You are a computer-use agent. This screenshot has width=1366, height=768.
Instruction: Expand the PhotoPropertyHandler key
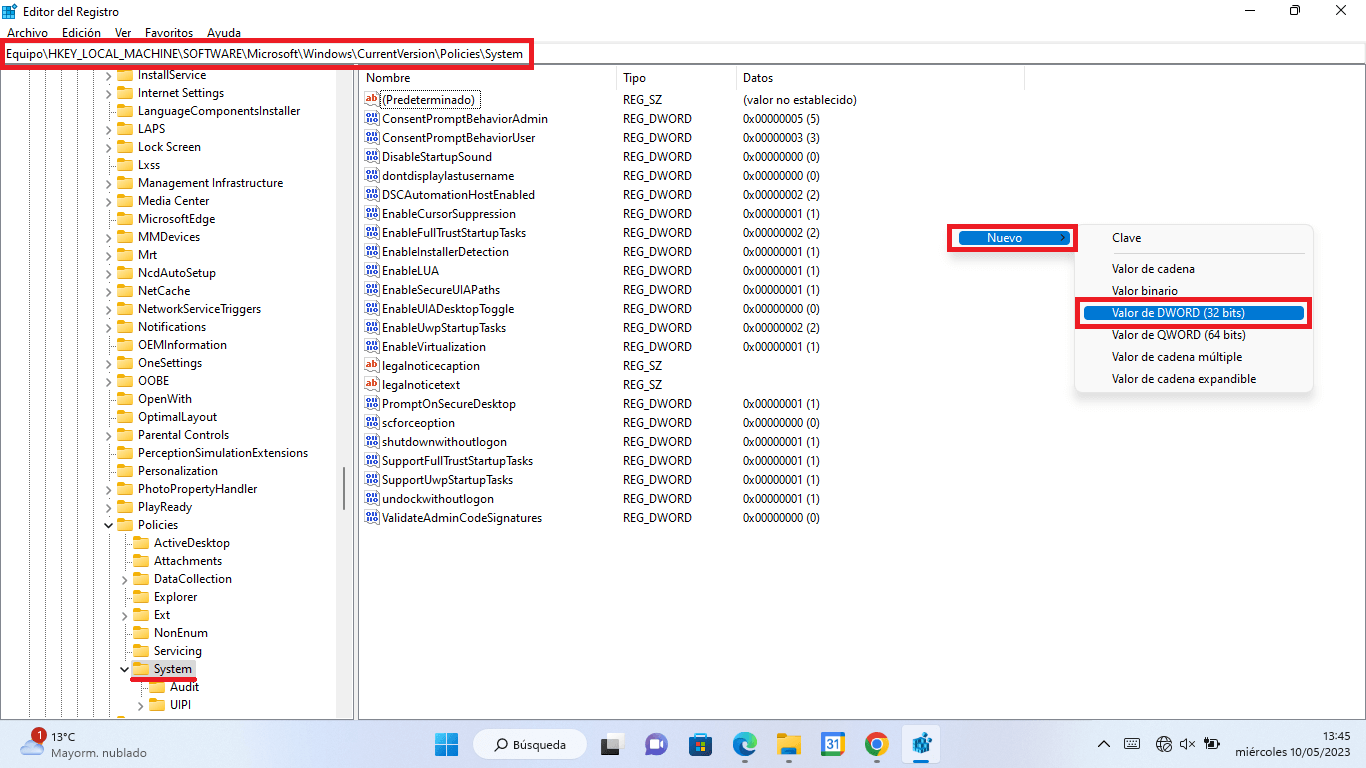[108, 489]
